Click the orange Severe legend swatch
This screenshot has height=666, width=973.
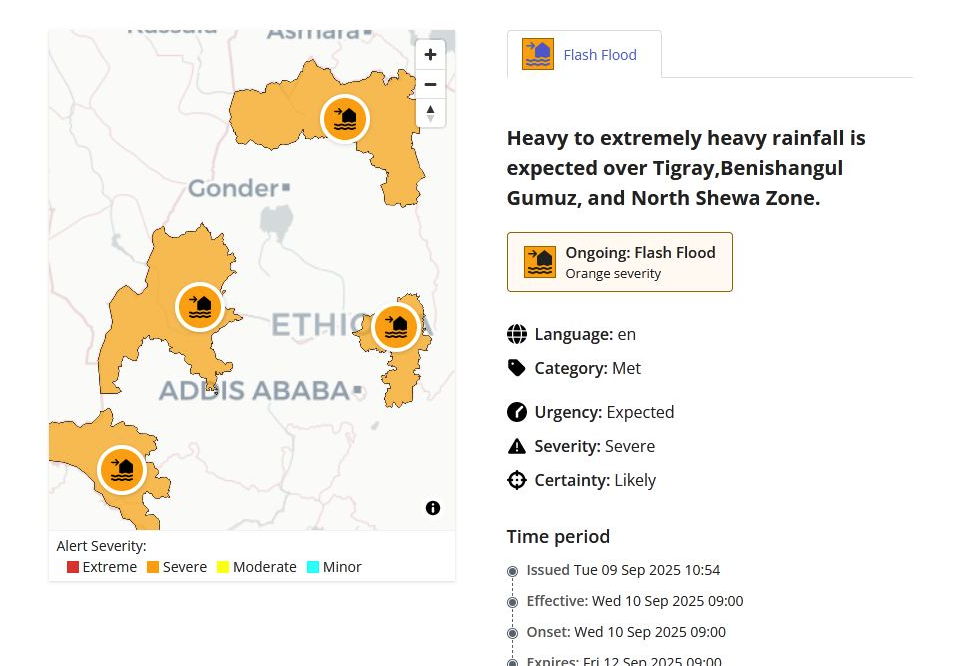pyautogui.click(x=153, y=567)
